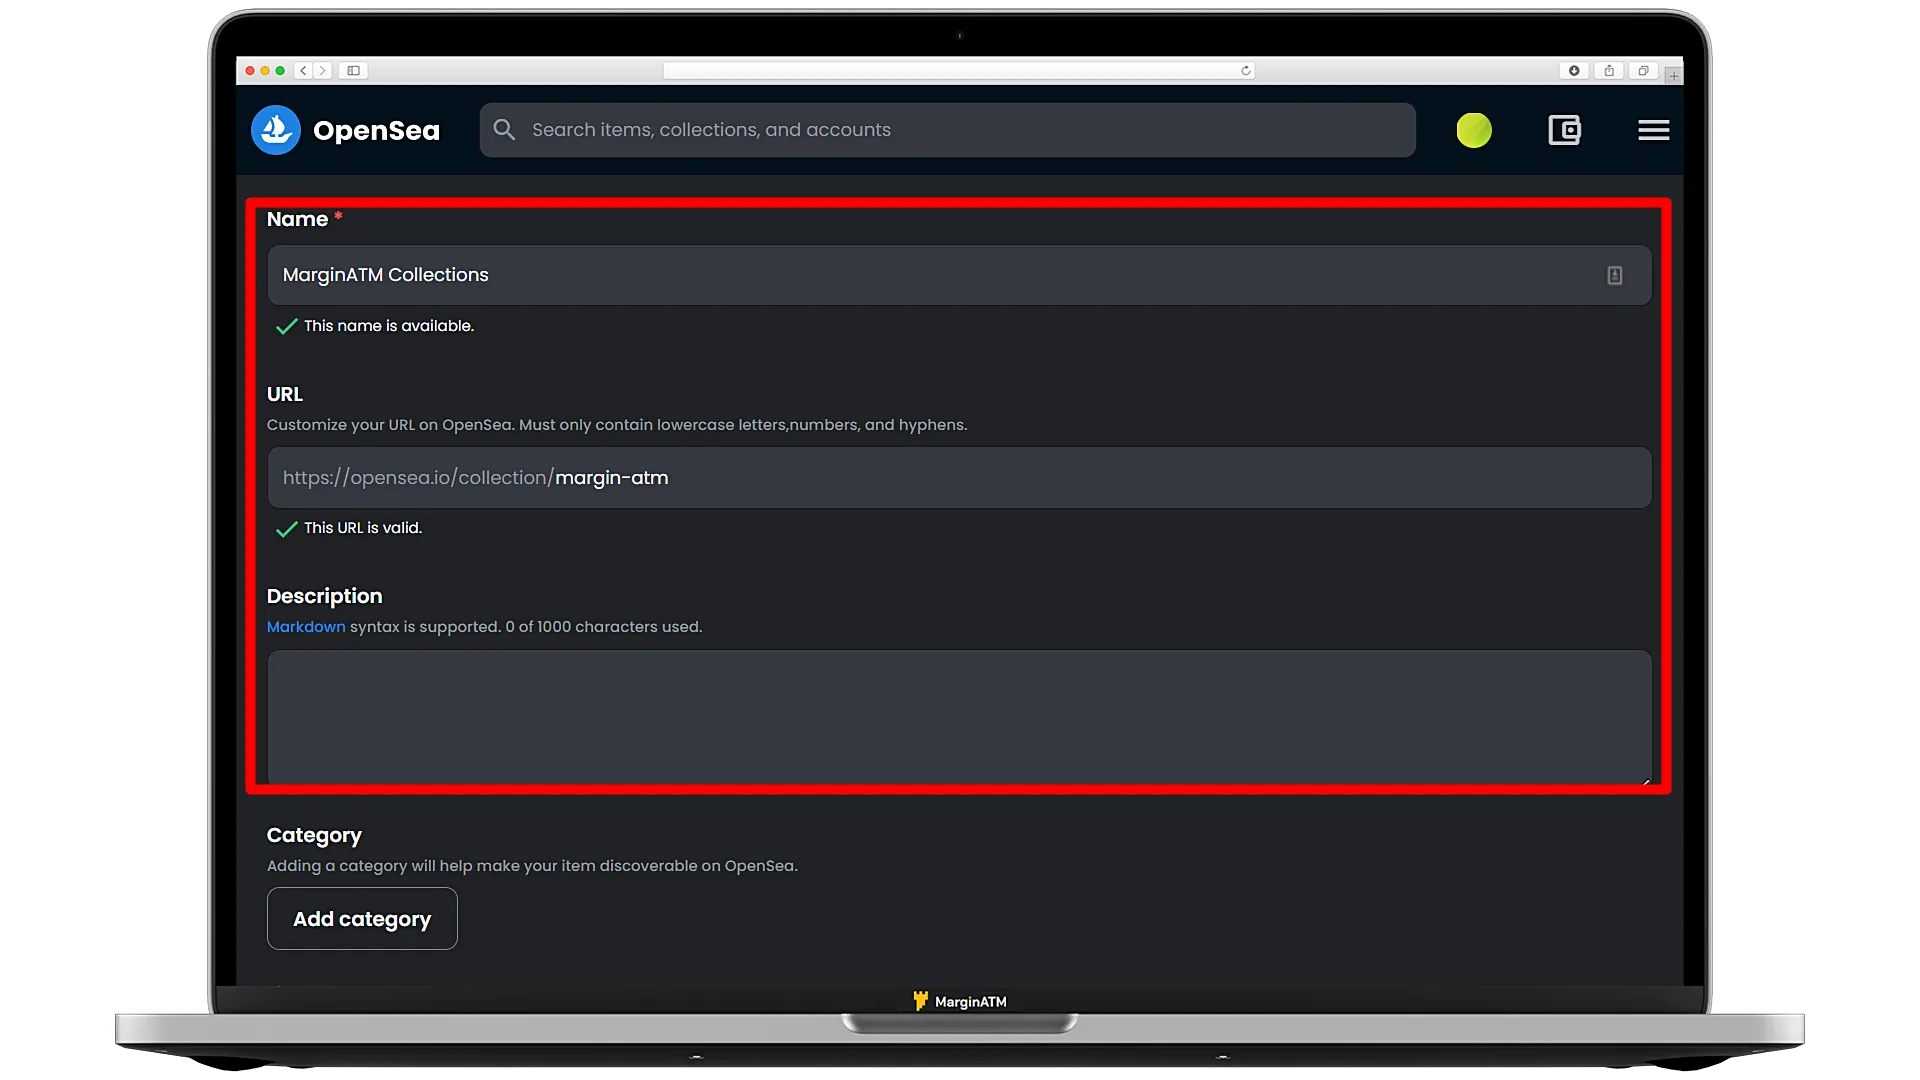
Task: Click the OpenSea brand name text
Action: (376, 131)
